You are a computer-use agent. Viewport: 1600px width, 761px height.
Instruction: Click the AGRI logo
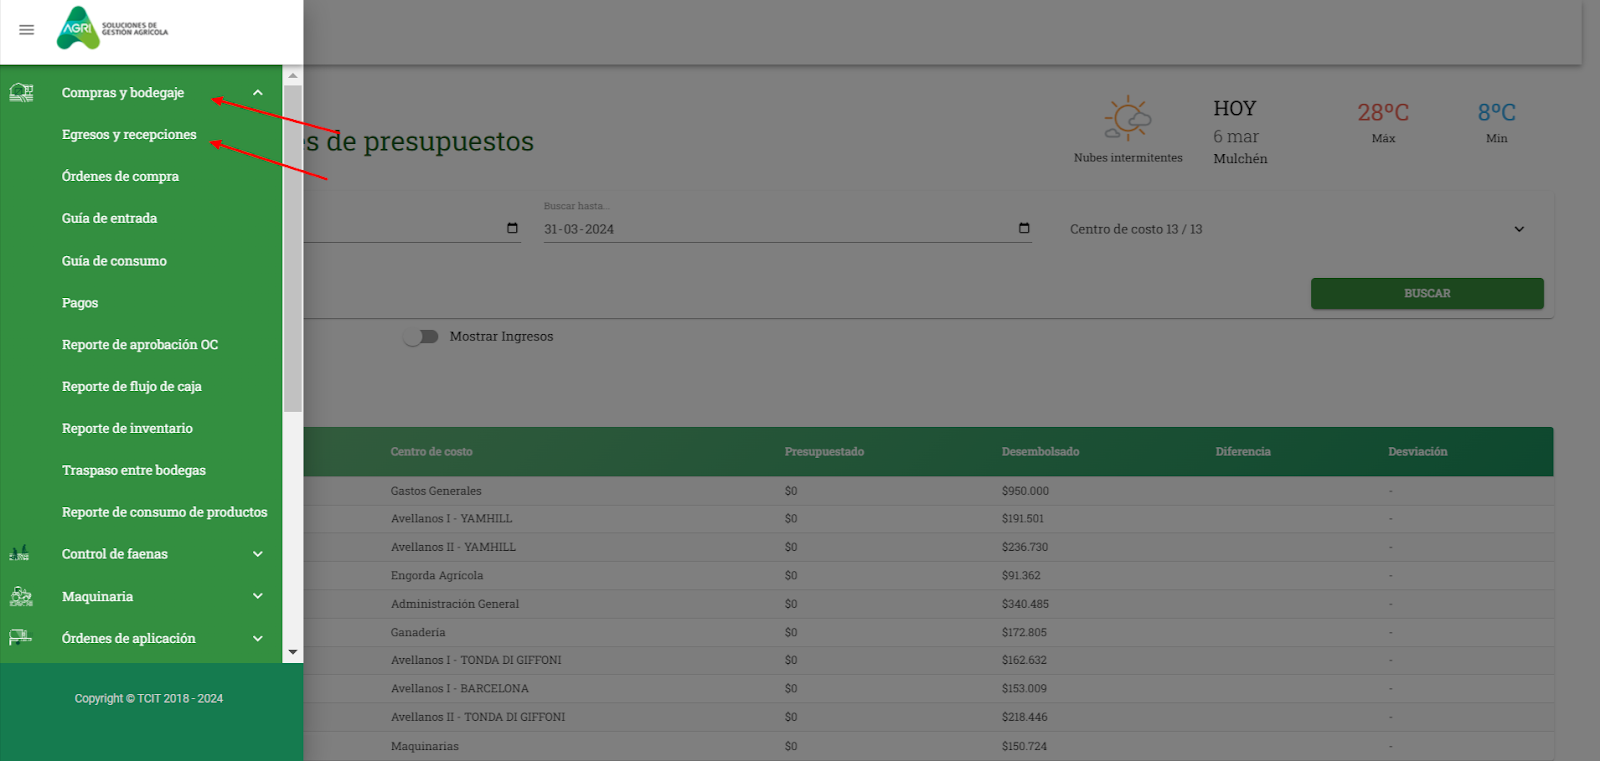(x=112, y=28)
